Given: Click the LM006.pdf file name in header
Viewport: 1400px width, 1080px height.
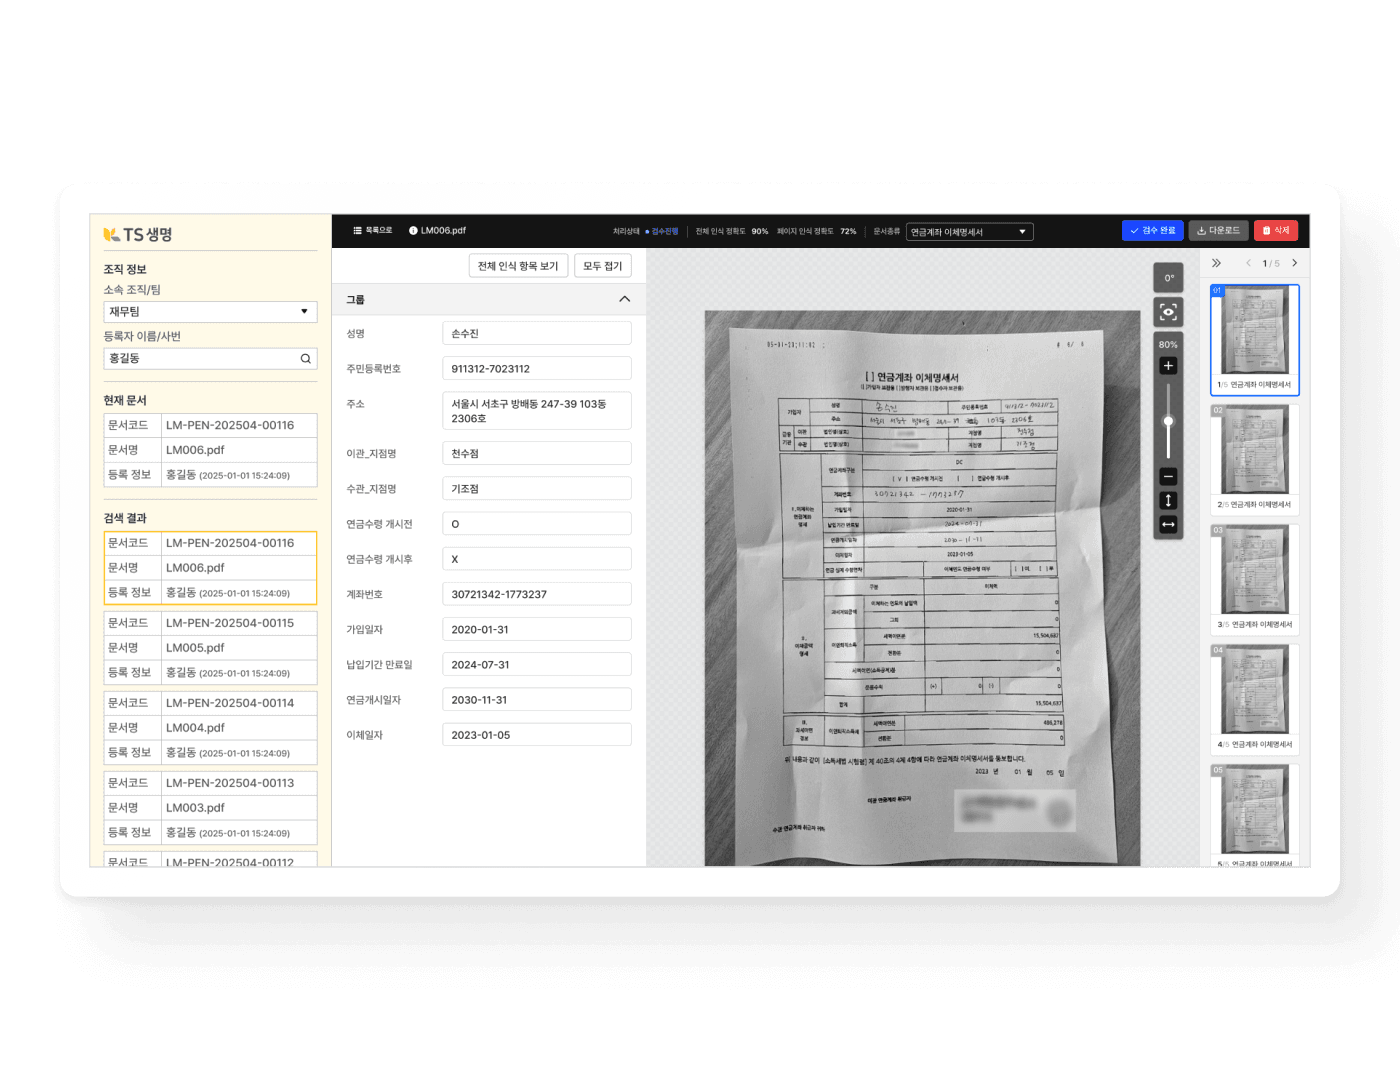Looking at the screenshot, I should coord(443,231).
